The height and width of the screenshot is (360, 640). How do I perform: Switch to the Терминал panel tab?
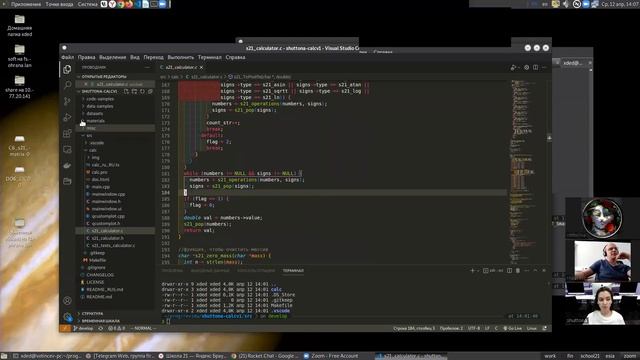(293, 271)
